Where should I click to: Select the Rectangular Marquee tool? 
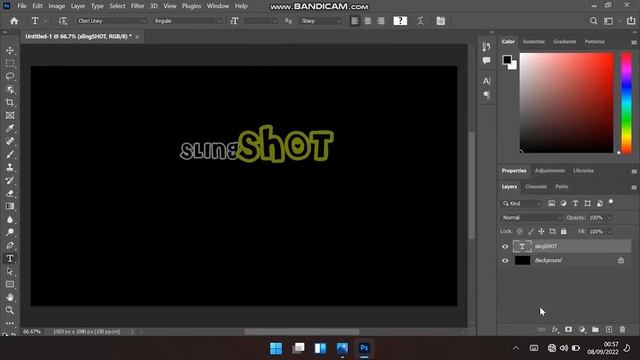pos(10,63)
